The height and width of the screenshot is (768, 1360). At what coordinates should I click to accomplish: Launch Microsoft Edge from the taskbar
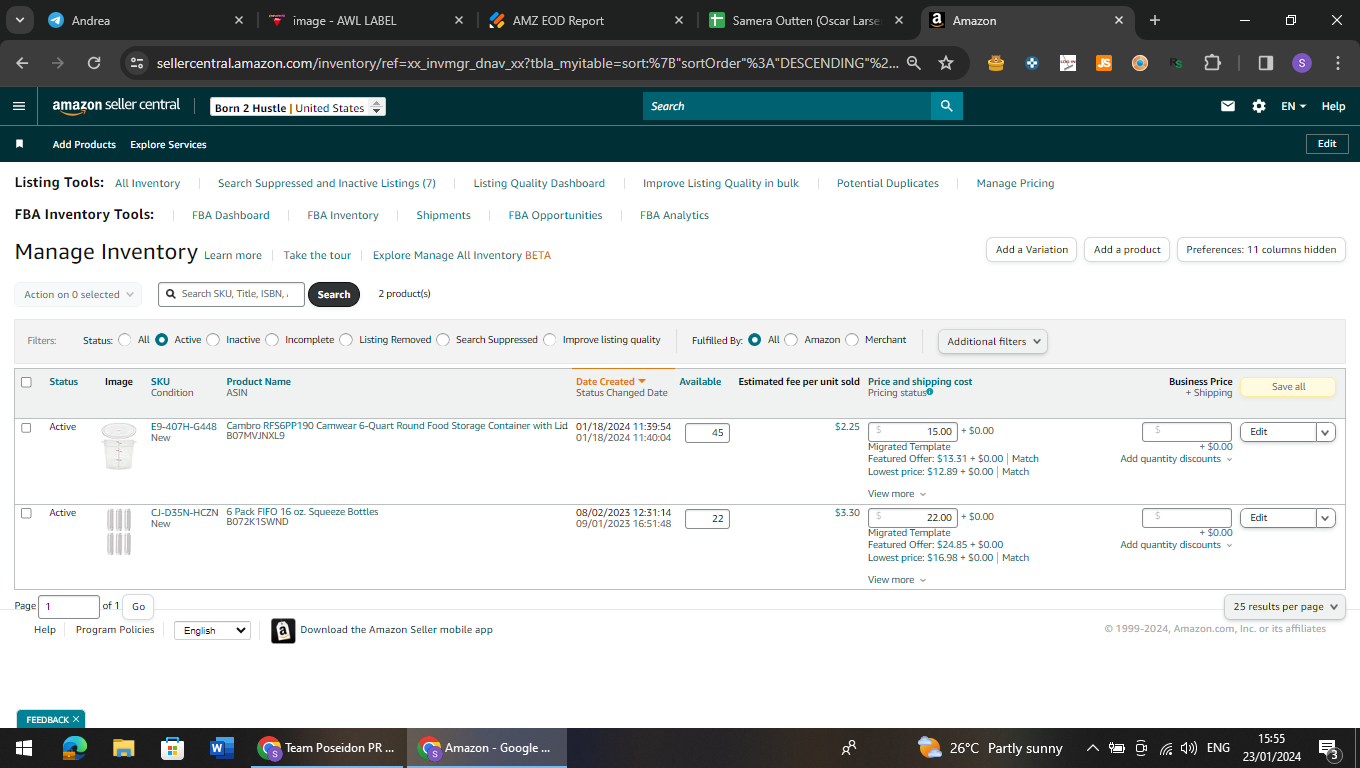75,748
